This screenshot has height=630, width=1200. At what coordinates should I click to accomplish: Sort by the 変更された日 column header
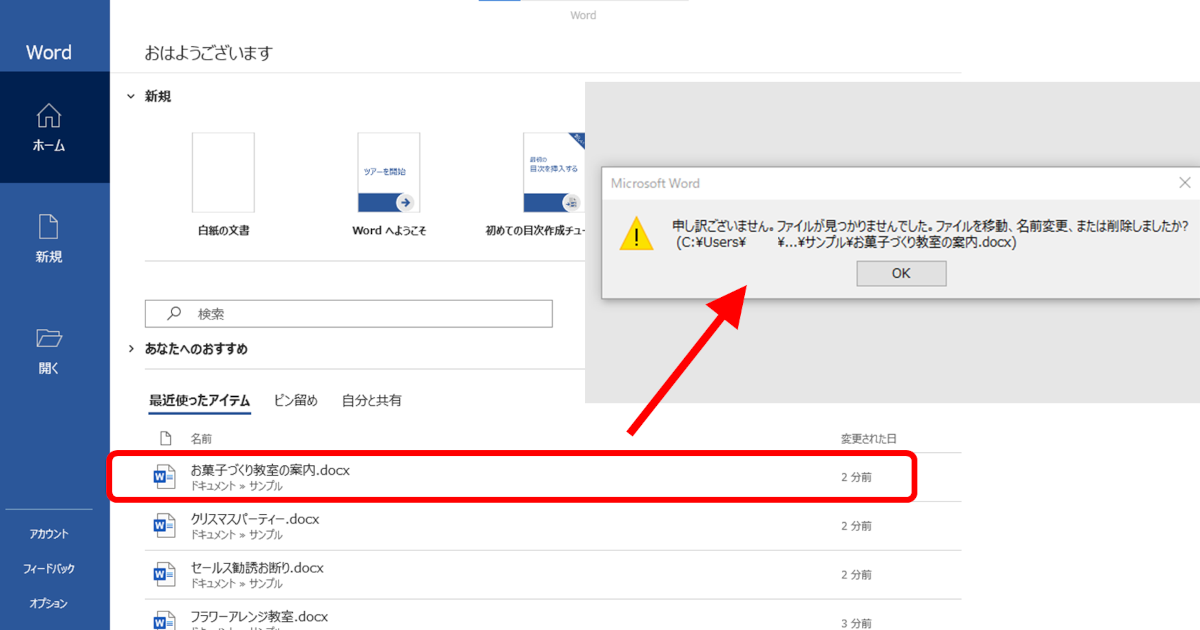[869, 438]
